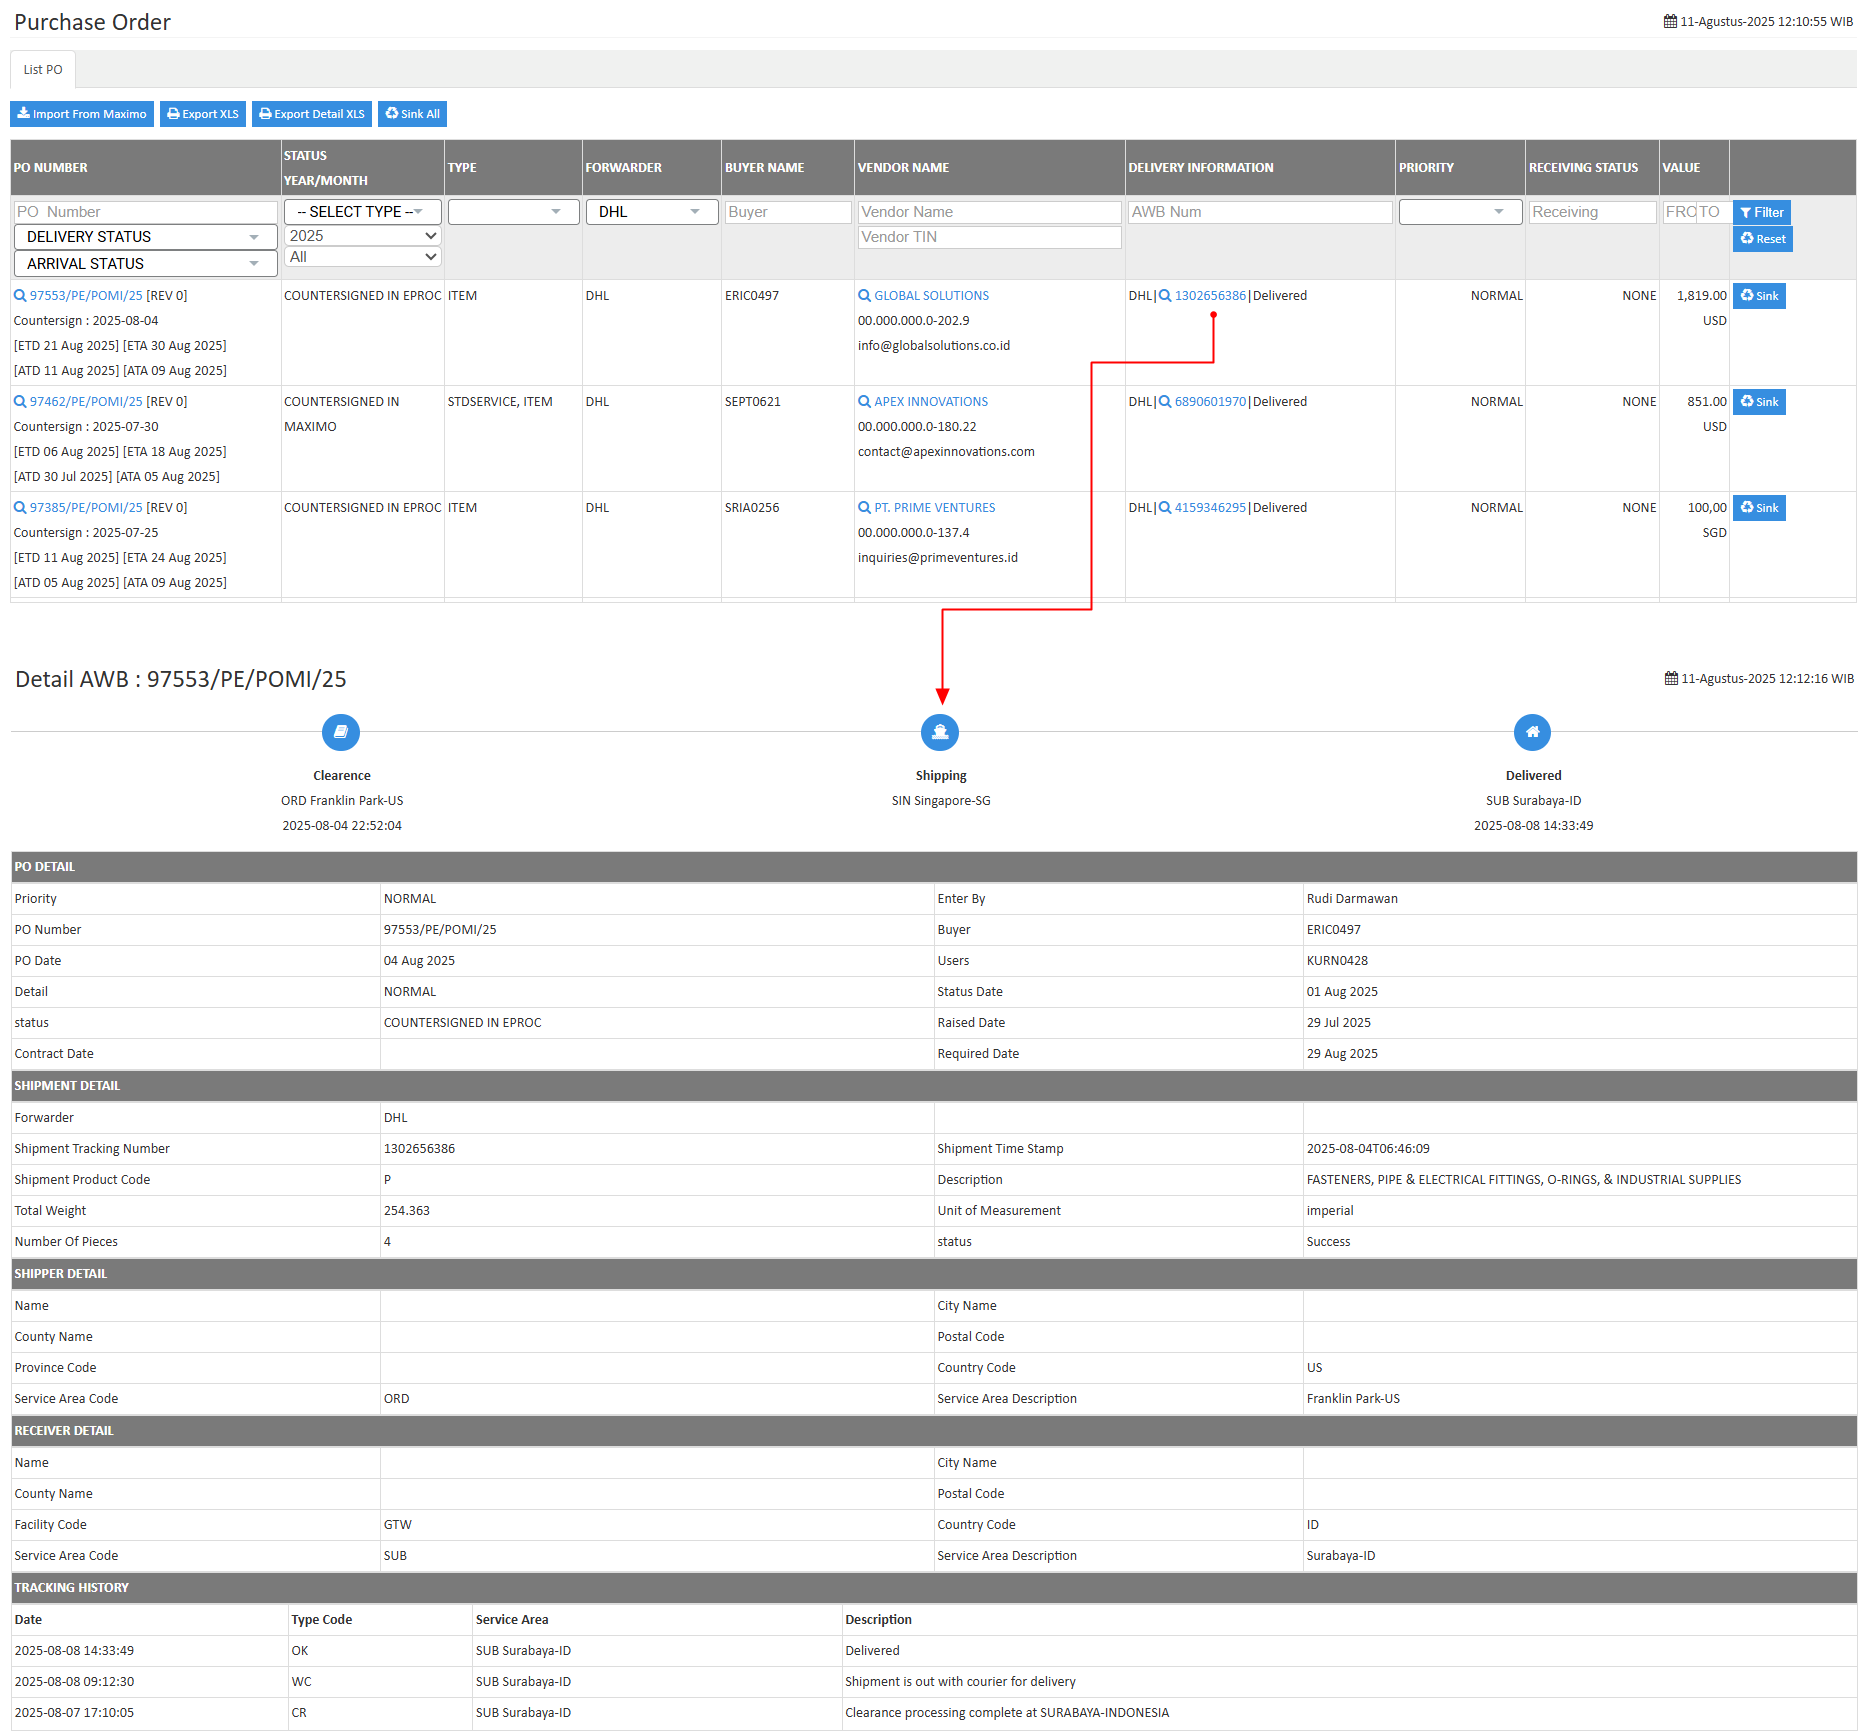Click the Delivered step icon for SUB Surabaya-ID
The height and width of the screenshot is (1736, 1867).
point(1532,732)
